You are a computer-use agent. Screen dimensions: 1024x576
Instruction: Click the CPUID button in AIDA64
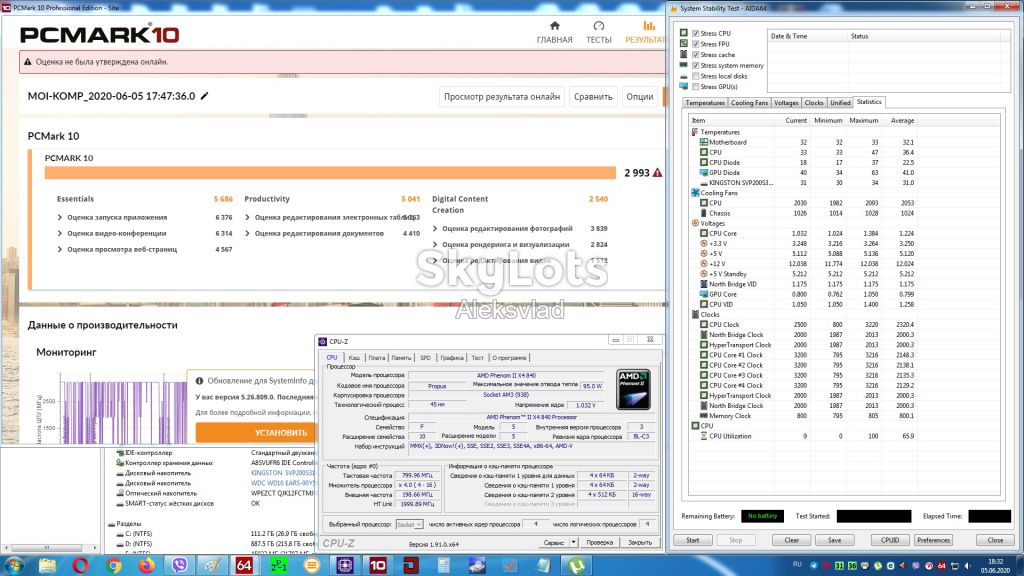889,540
